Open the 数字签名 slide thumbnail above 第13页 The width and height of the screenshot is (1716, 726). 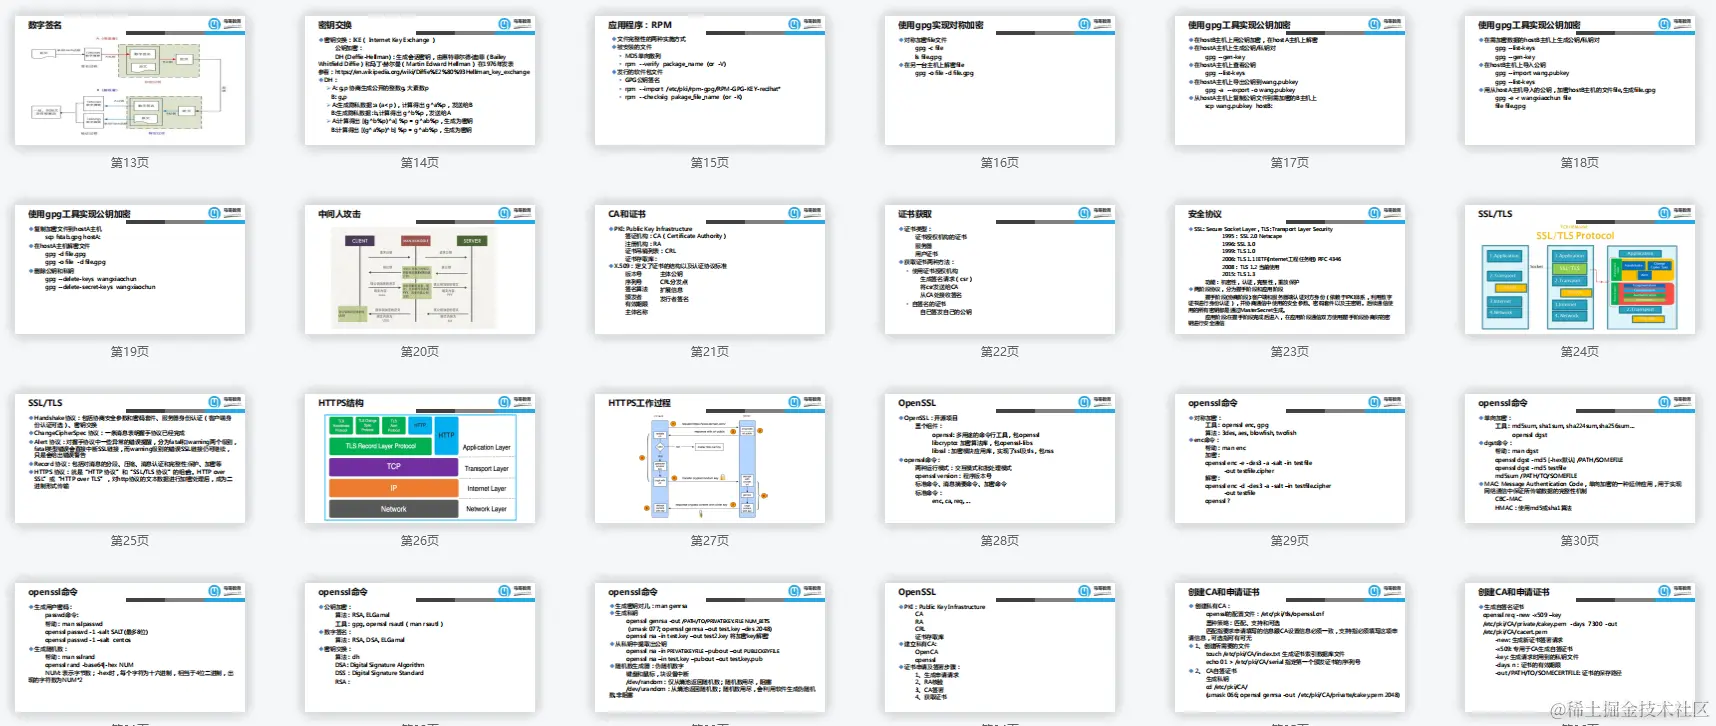pyautogui.click(x=130, y=80)
